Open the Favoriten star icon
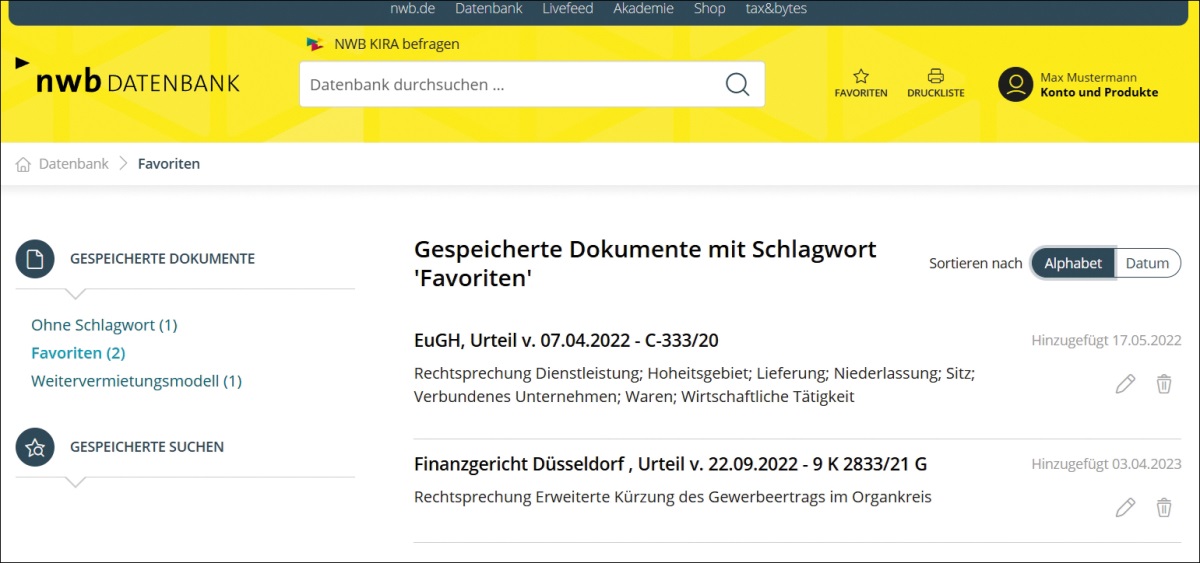 pos(860,76)
